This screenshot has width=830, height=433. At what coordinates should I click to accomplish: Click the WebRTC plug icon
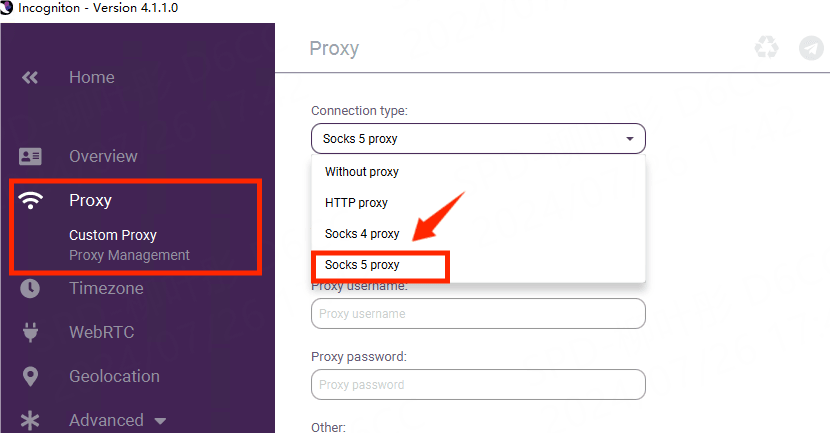click(30, 332)
